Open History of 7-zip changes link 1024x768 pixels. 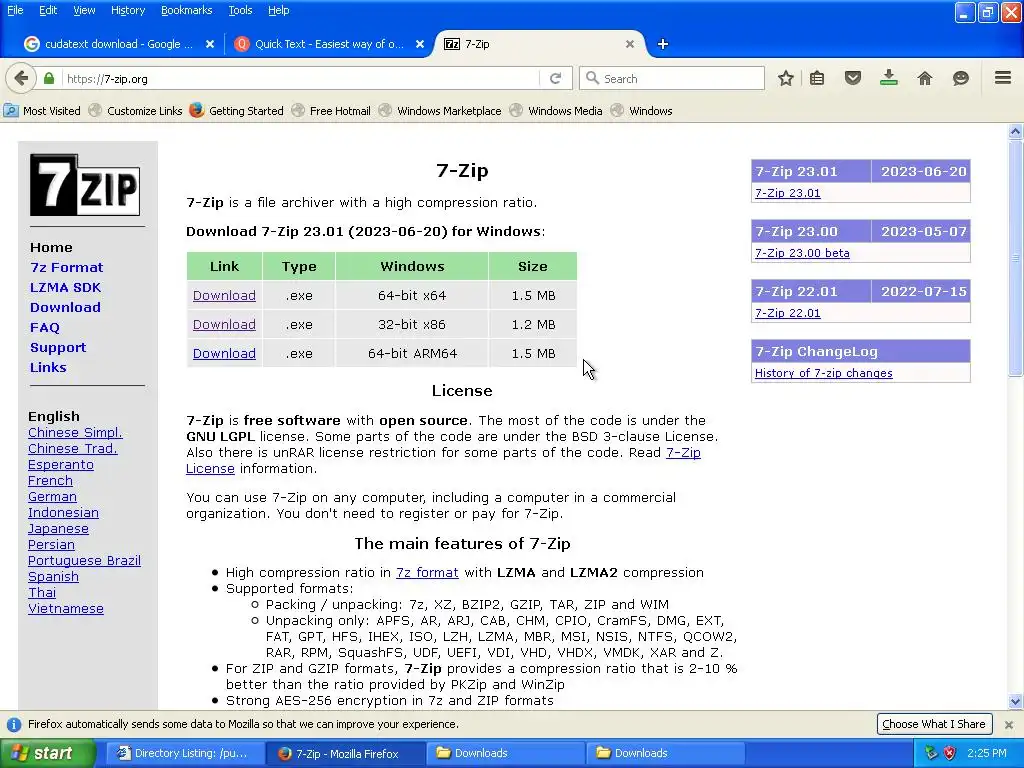[824, 374]
